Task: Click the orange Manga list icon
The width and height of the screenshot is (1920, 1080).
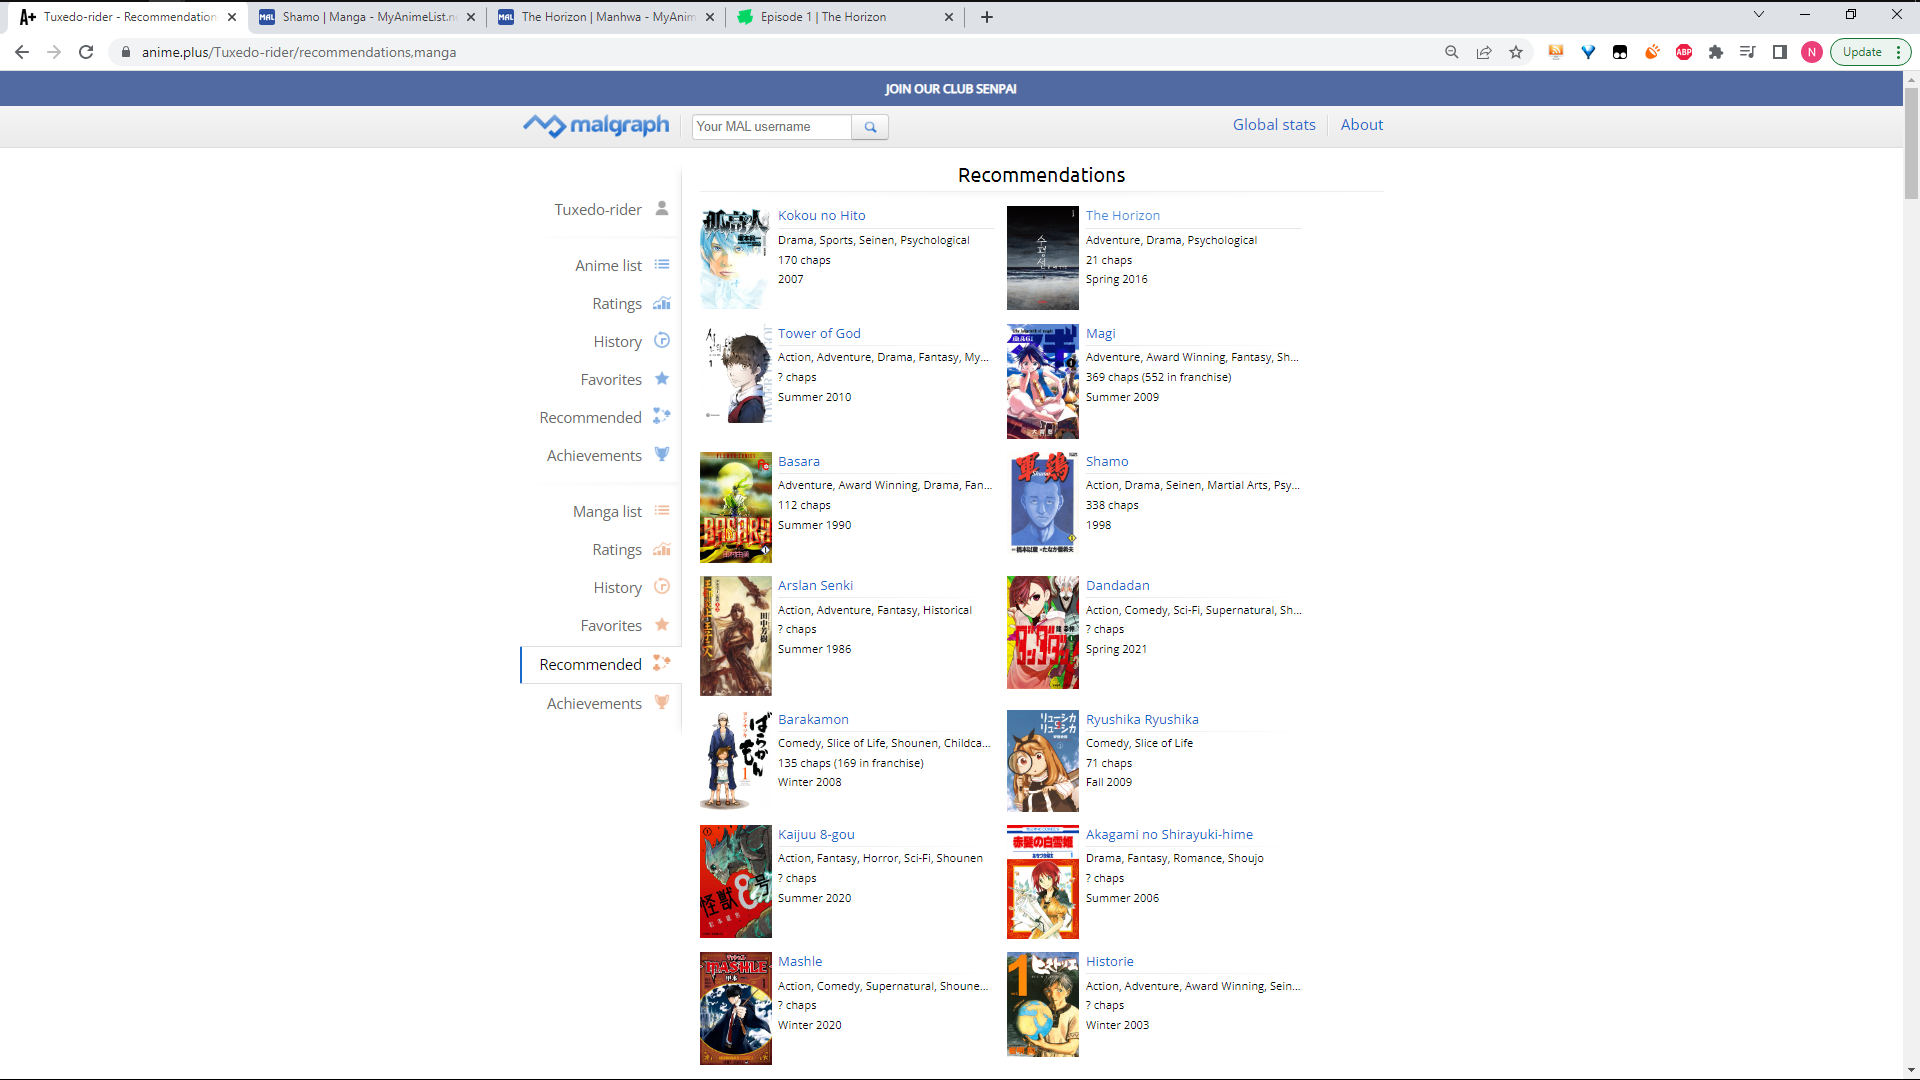Action: (662, 511)
